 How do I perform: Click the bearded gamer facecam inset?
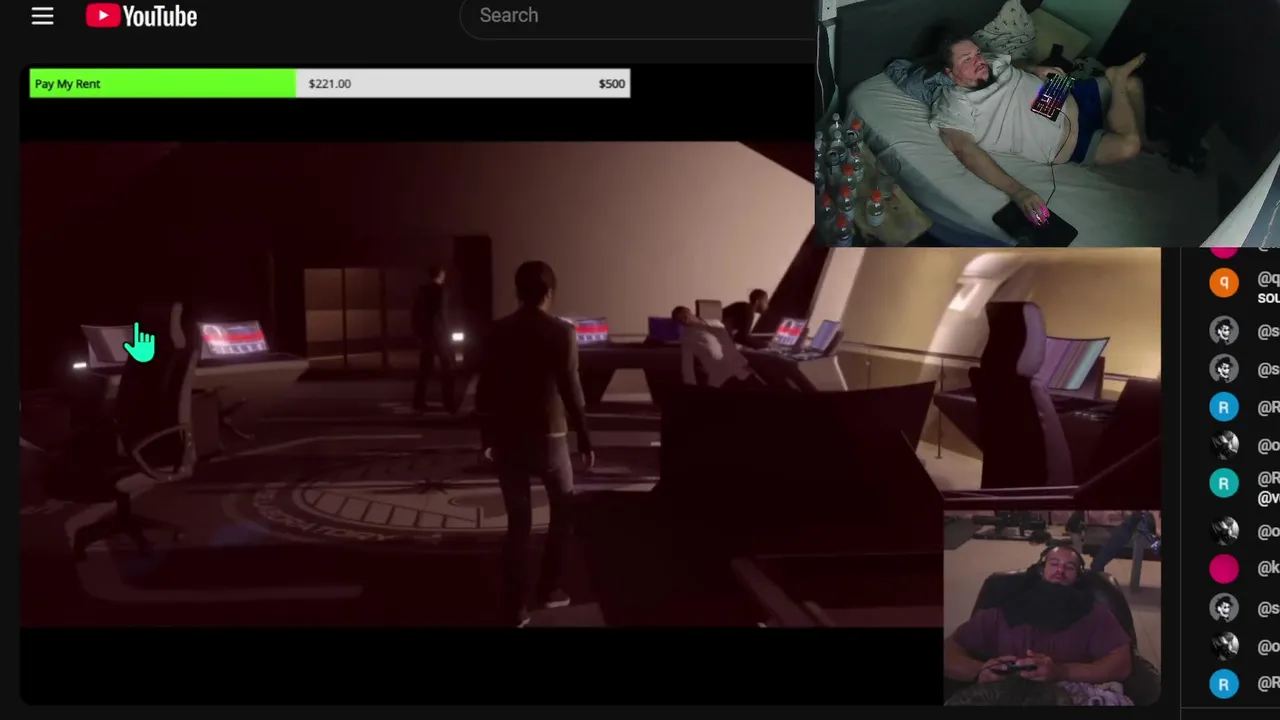[1052, 608]
